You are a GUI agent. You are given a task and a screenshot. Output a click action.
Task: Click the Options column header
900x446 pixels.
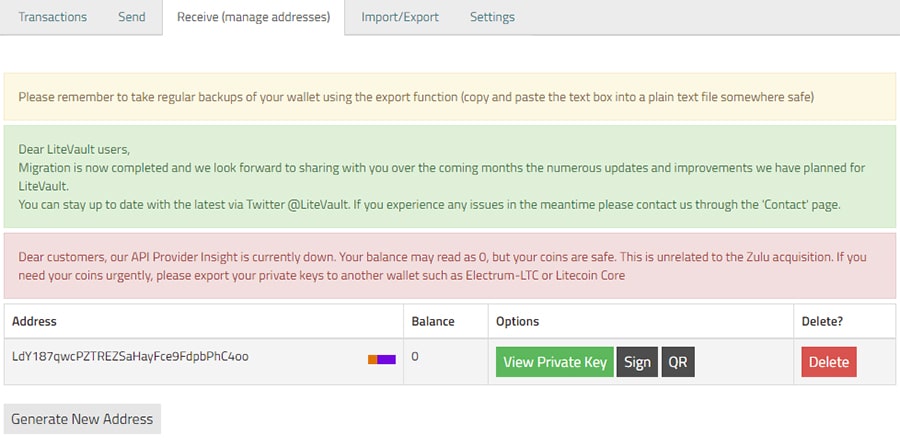point(517,321)
